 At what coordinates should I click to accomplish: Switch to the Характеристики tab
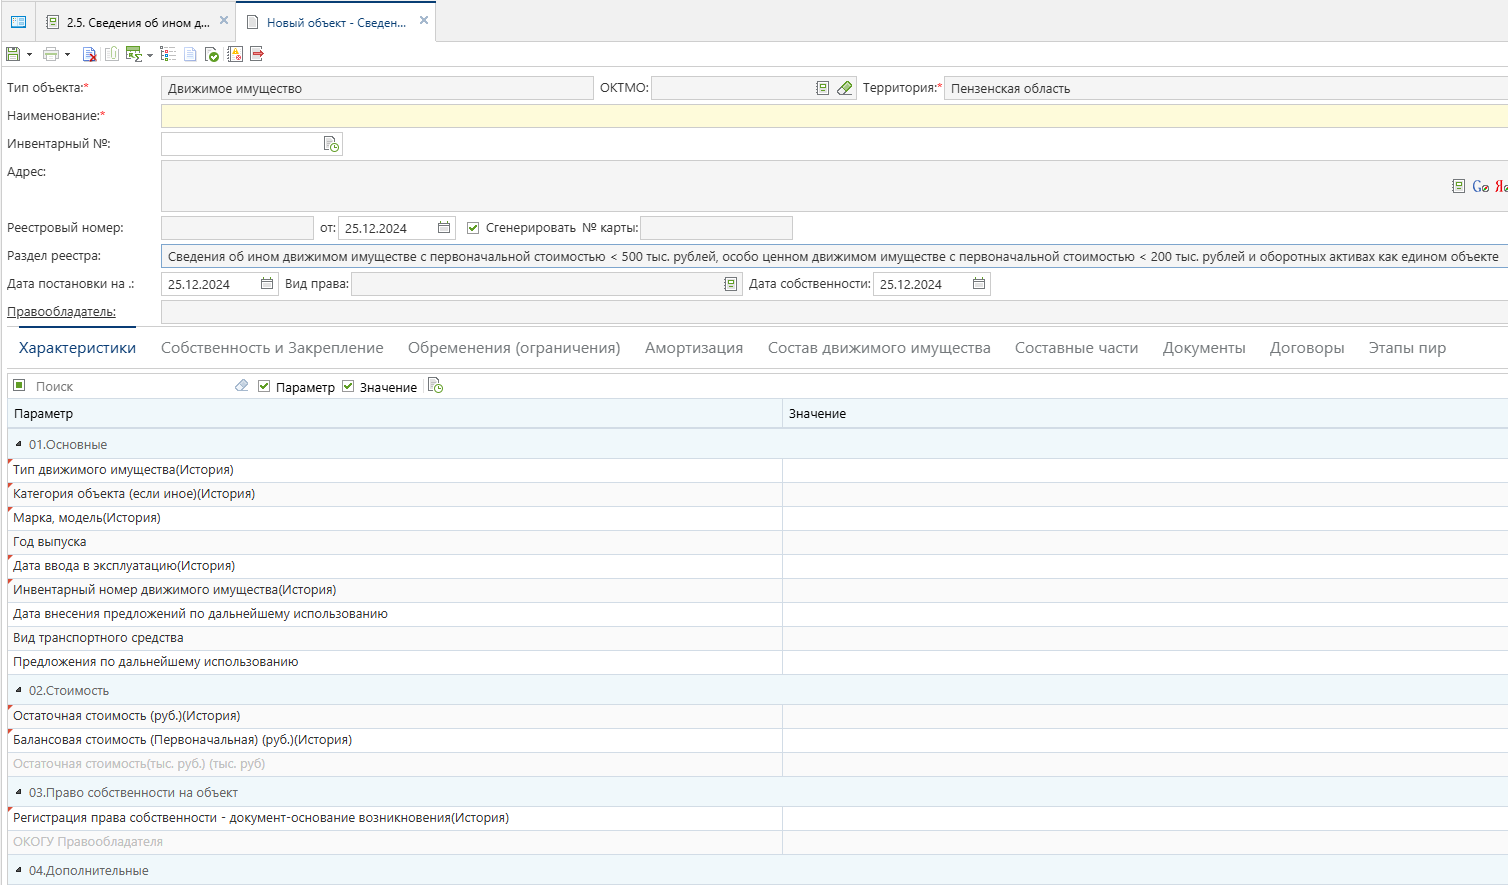[77, 348]
